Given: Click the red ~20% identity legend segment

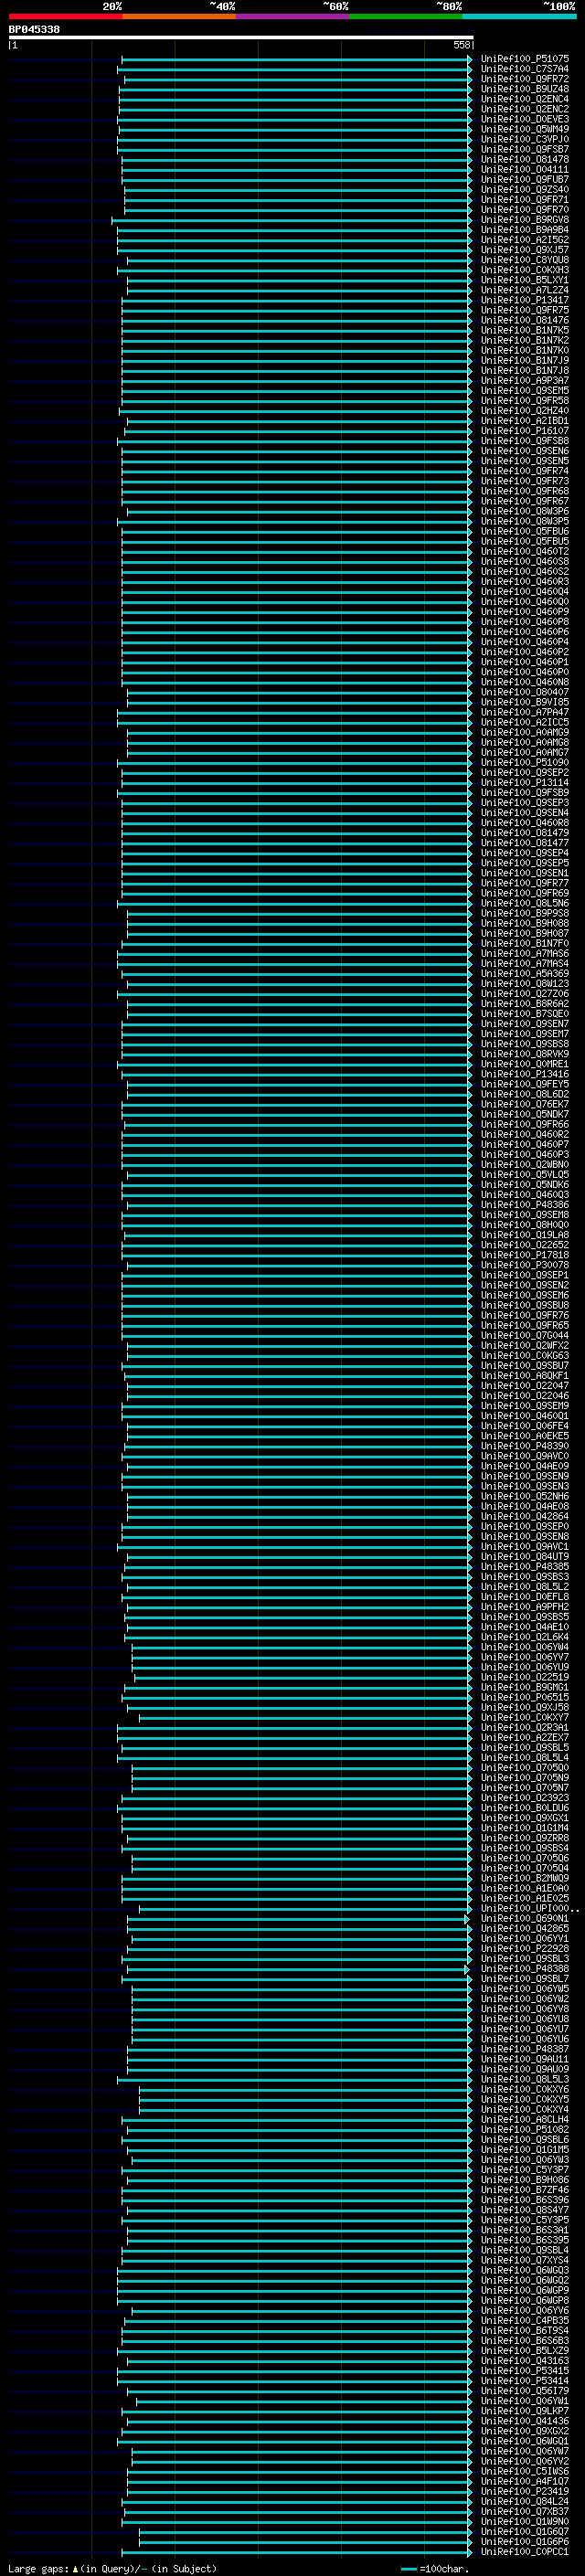Looking at the screenshot, I should 65,17.
